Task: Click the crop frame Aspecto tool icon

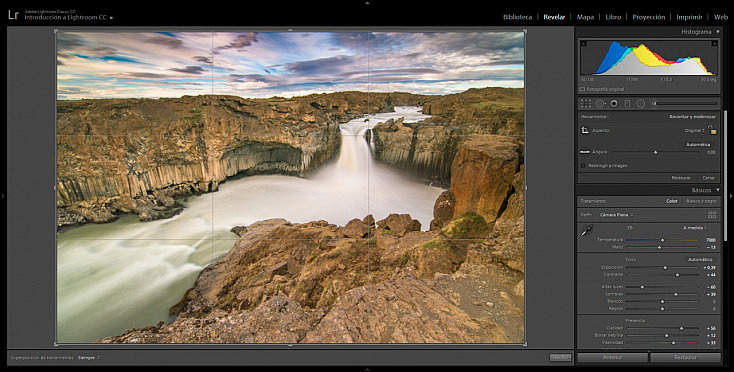Action: [x=585, y=131]
